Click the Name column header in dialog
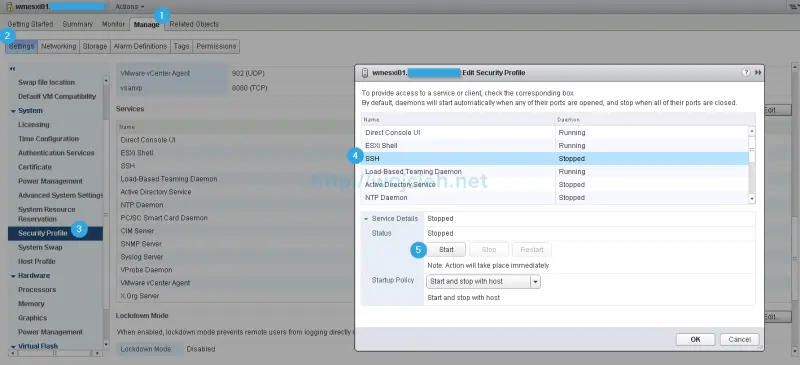Screen dimensions: 800x365 pos(458,119)
